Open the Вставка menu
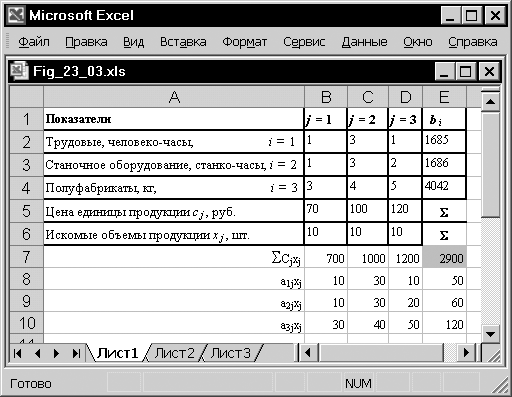 pos(183,42)
